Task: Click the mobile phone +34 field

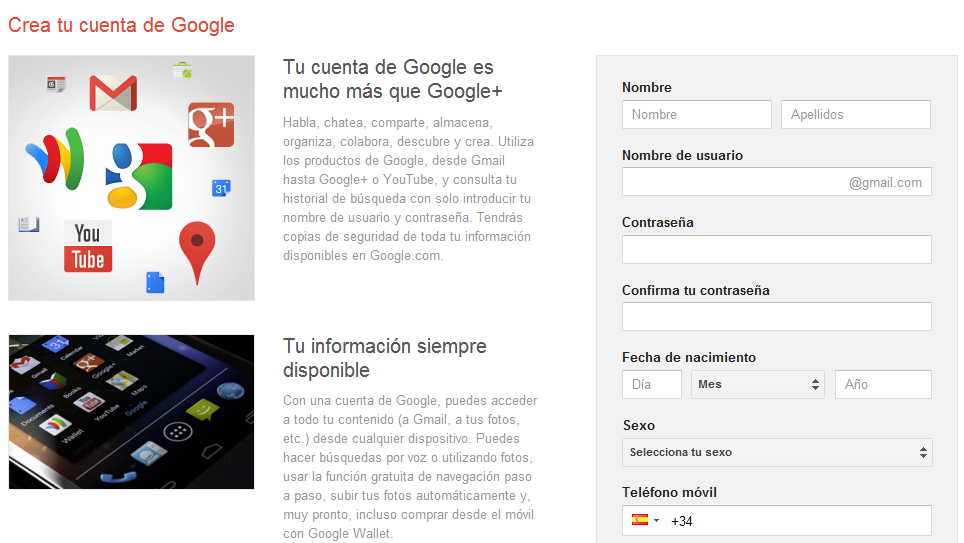Action: coord(776,521)
